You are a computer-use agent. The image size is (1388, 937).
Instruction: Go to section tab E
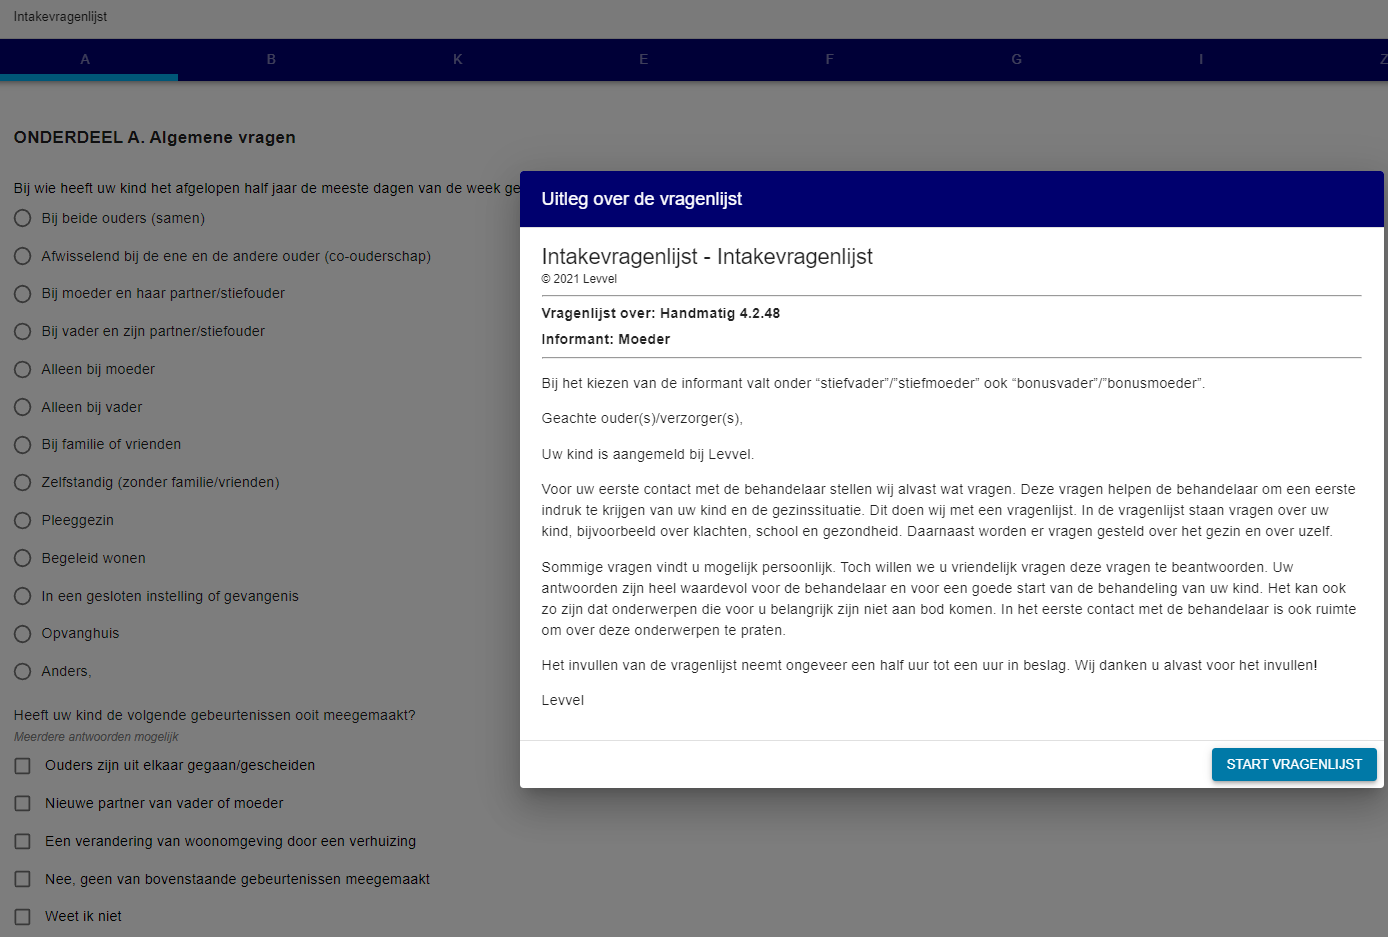point(643,59)
